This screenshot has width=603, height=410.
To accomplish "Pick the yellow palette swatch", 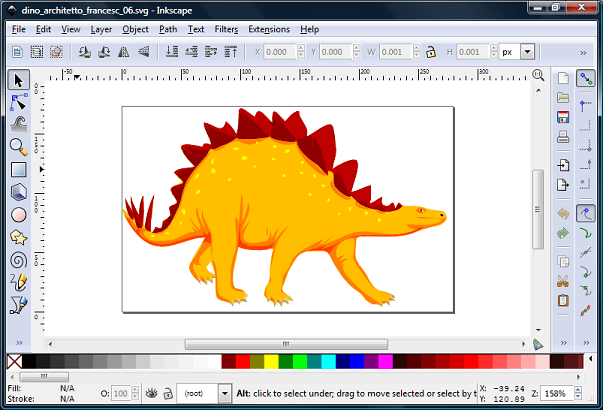I will point(272,362).
